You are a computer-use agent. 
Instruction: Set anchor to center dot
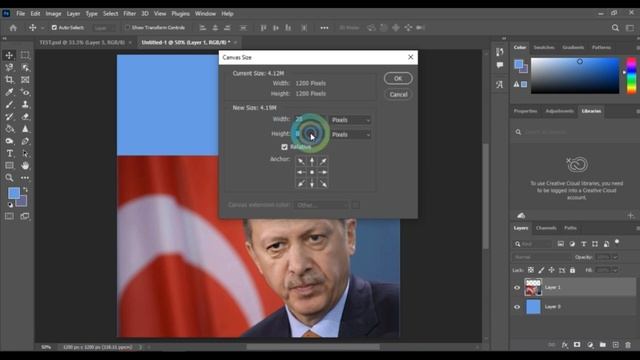pos(312,172)
